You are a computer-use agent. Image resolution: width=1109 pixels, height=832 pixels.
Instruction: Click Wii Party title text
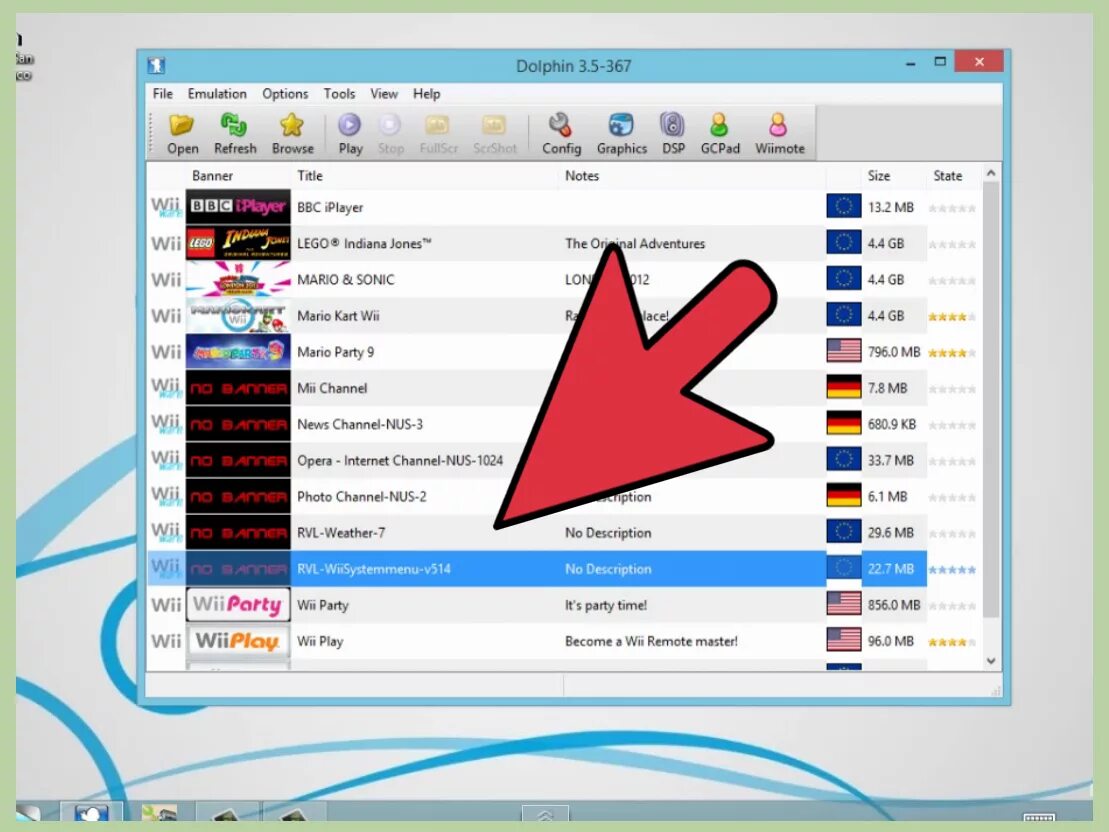tap(323, 606)
